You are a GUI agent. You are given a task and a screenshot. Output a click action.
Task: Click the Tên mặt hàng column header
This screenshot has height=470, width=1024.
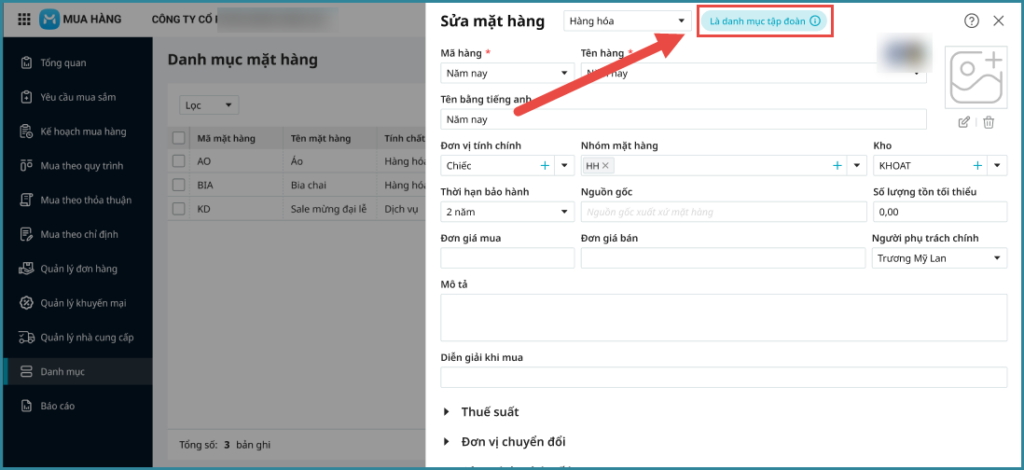(x=321, y=138)
